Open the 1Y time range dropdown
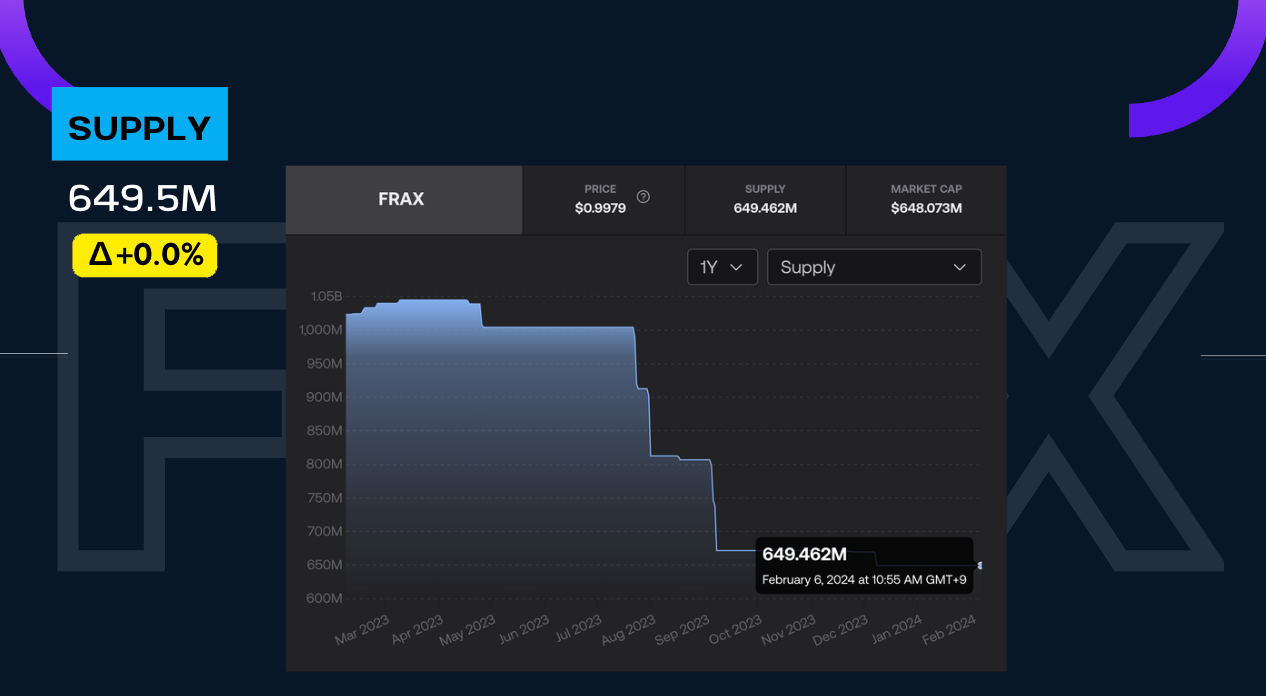1266x696 pixels. pyautogui.click(x=722, y=267)
